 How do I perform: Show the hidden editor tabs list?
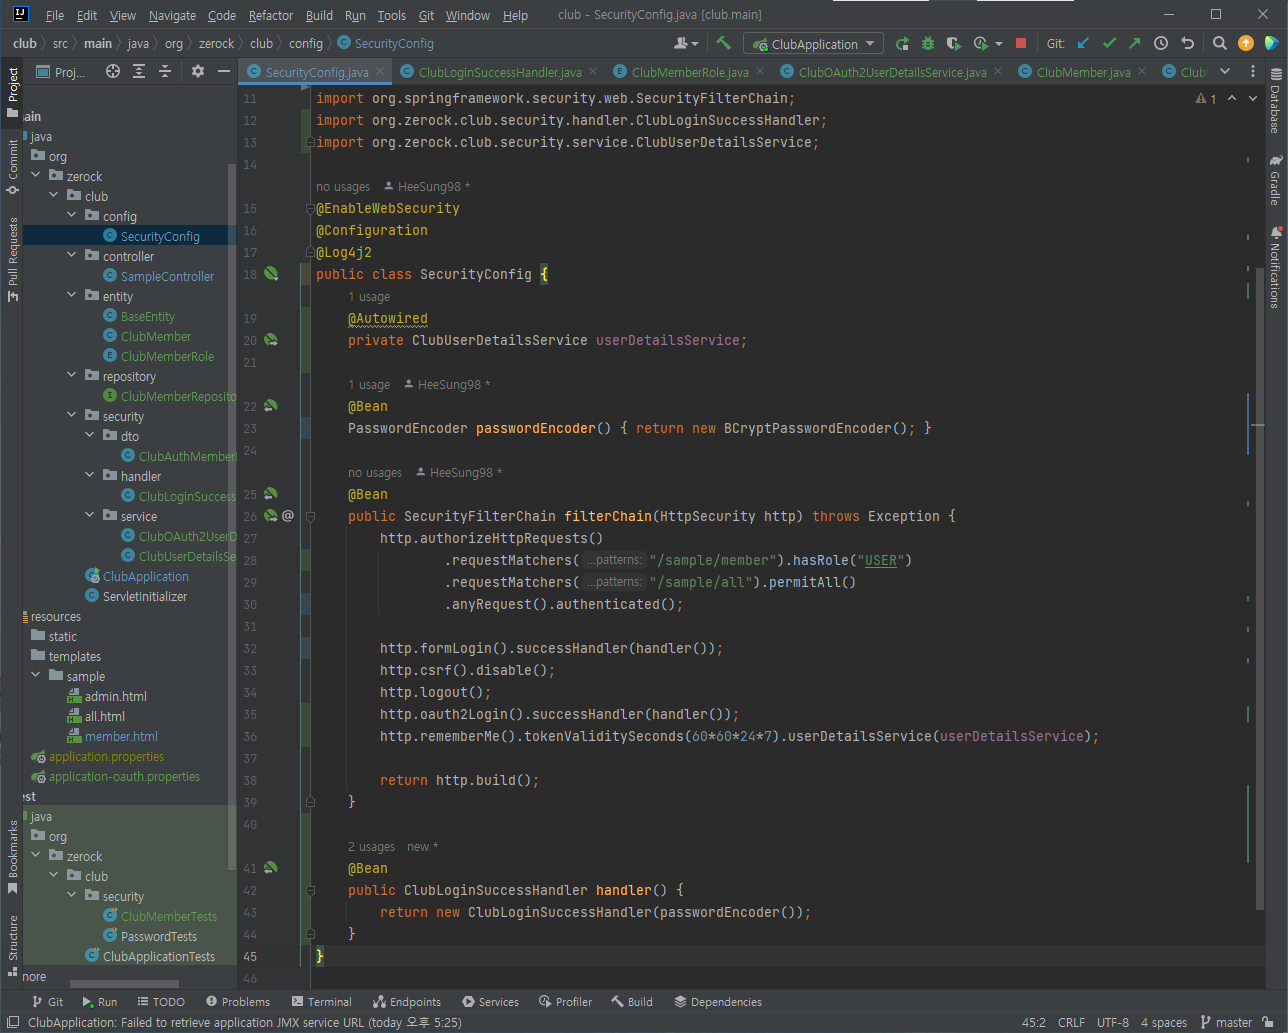pyautogui.click(x=1225, y=71)
